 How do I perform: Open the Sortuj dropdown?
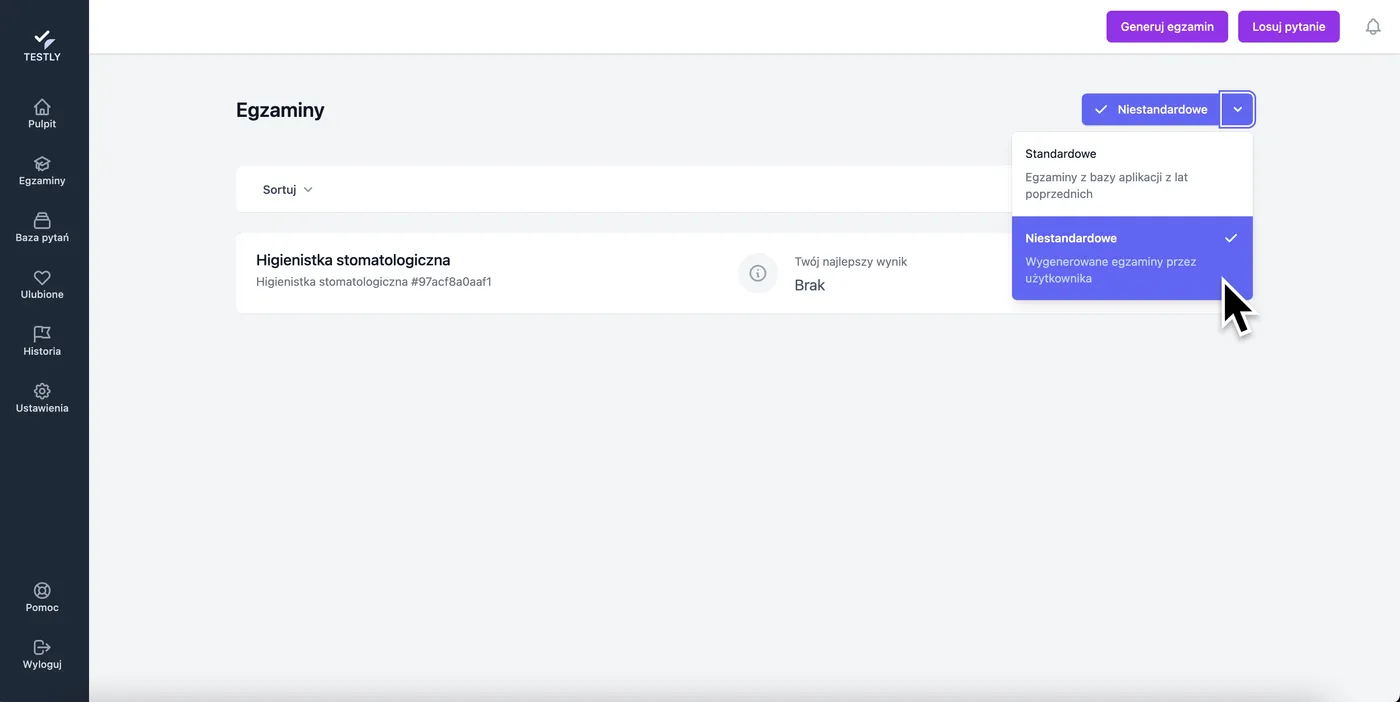click(x=288, y=190)
